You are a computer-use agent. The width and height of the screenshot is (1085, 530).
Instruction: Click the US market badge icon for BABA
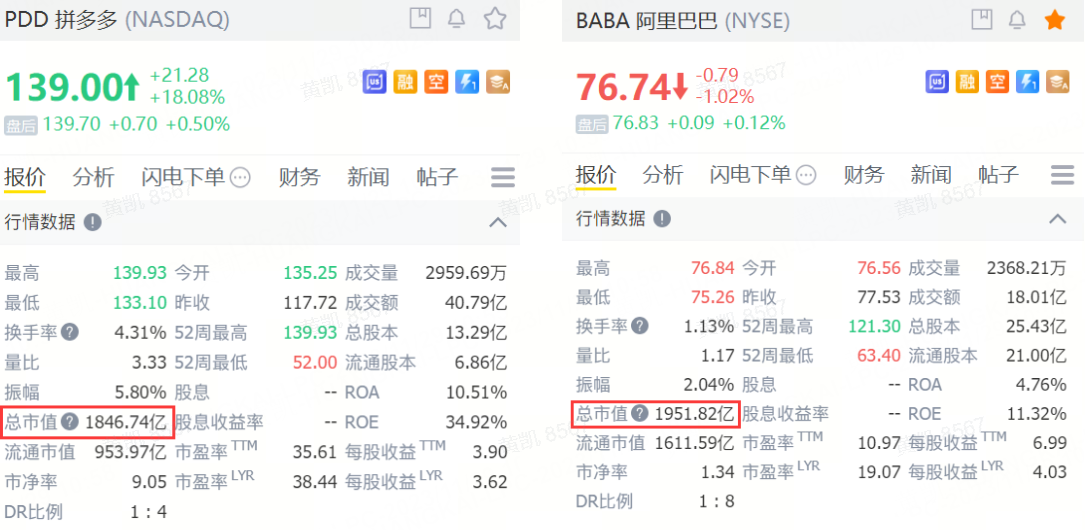(x=937, y=82)
